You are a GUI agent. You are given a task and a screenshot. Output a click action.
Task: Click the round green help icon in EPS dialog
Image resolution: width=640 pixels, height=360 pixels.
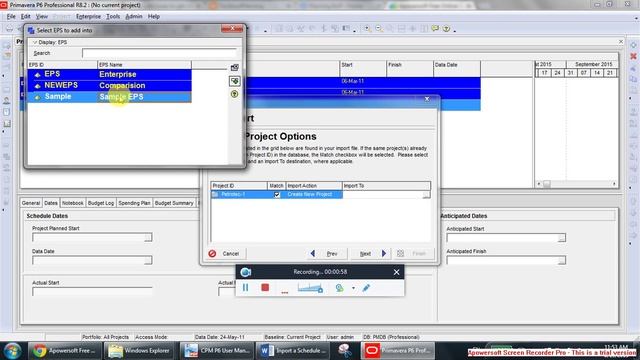tap(234, 94)
